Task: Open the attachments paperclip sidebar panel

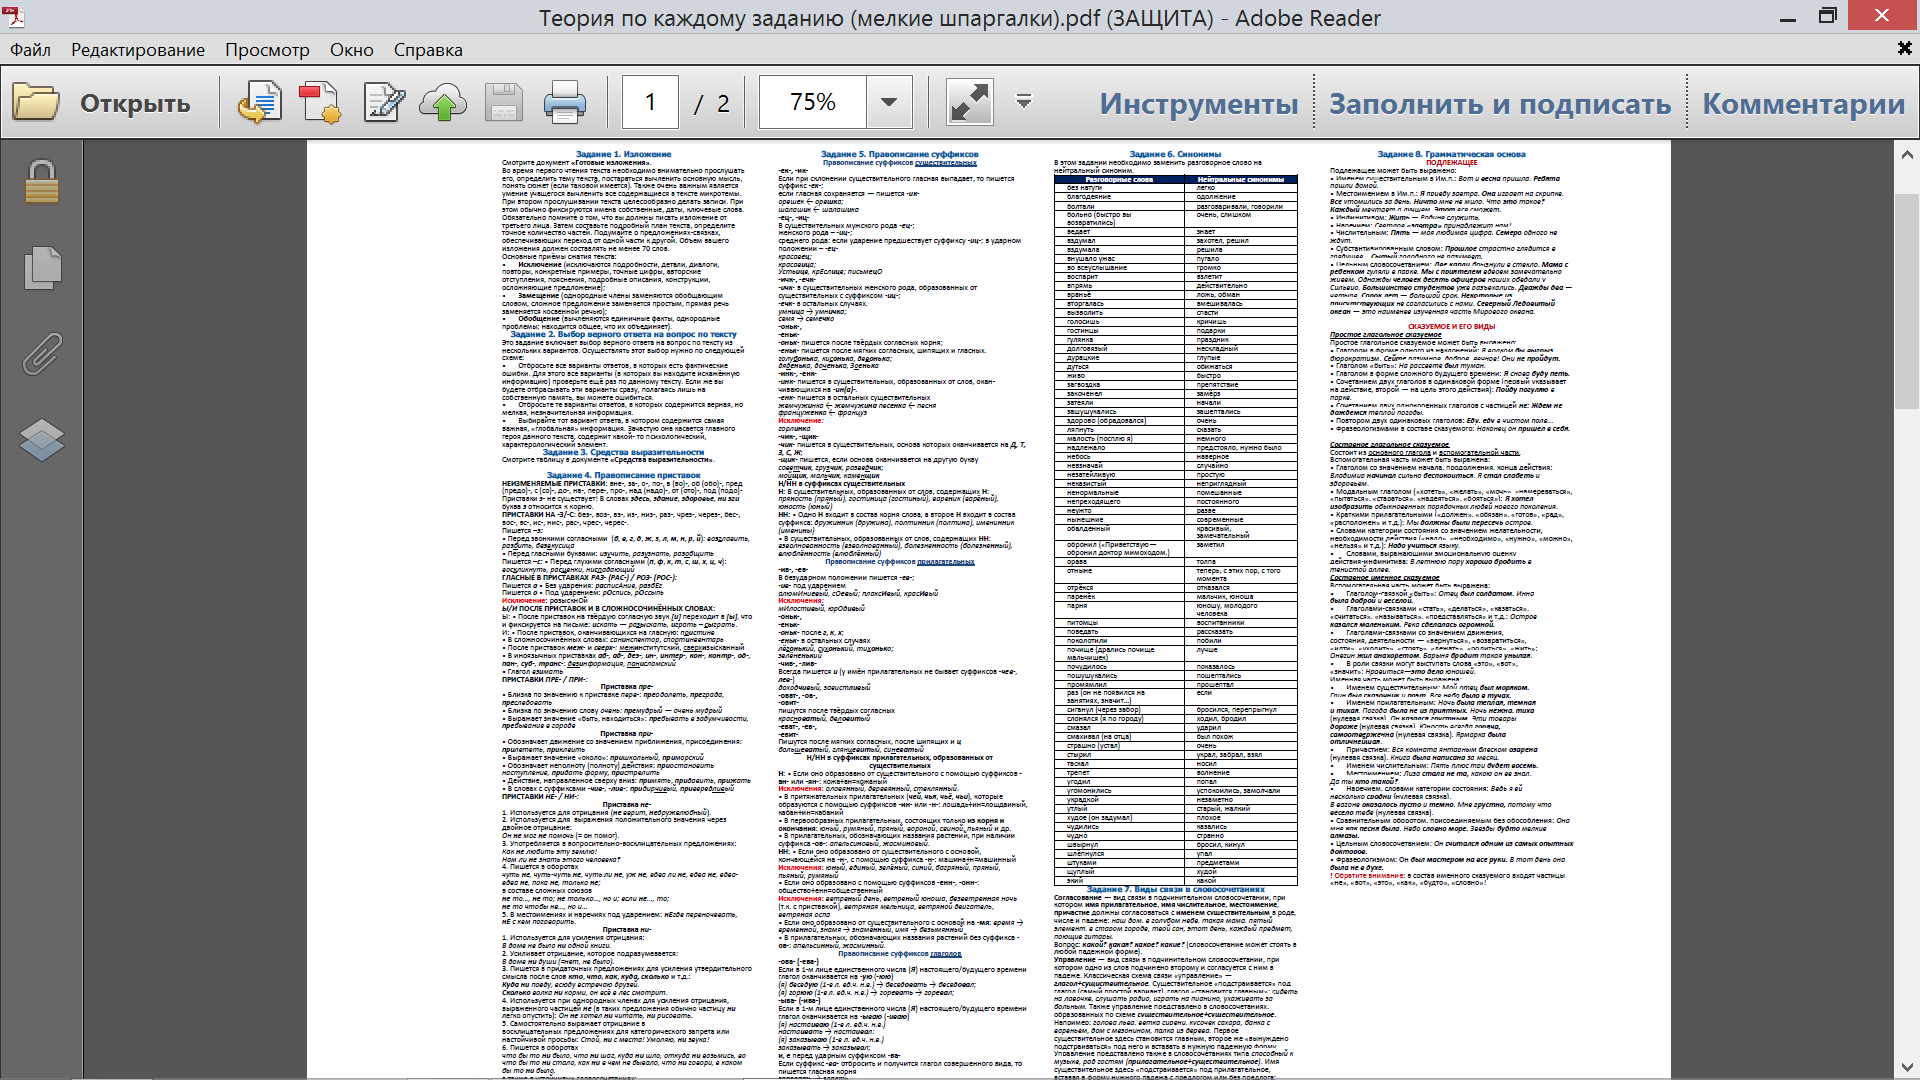Action: click(x=41, y=354)
